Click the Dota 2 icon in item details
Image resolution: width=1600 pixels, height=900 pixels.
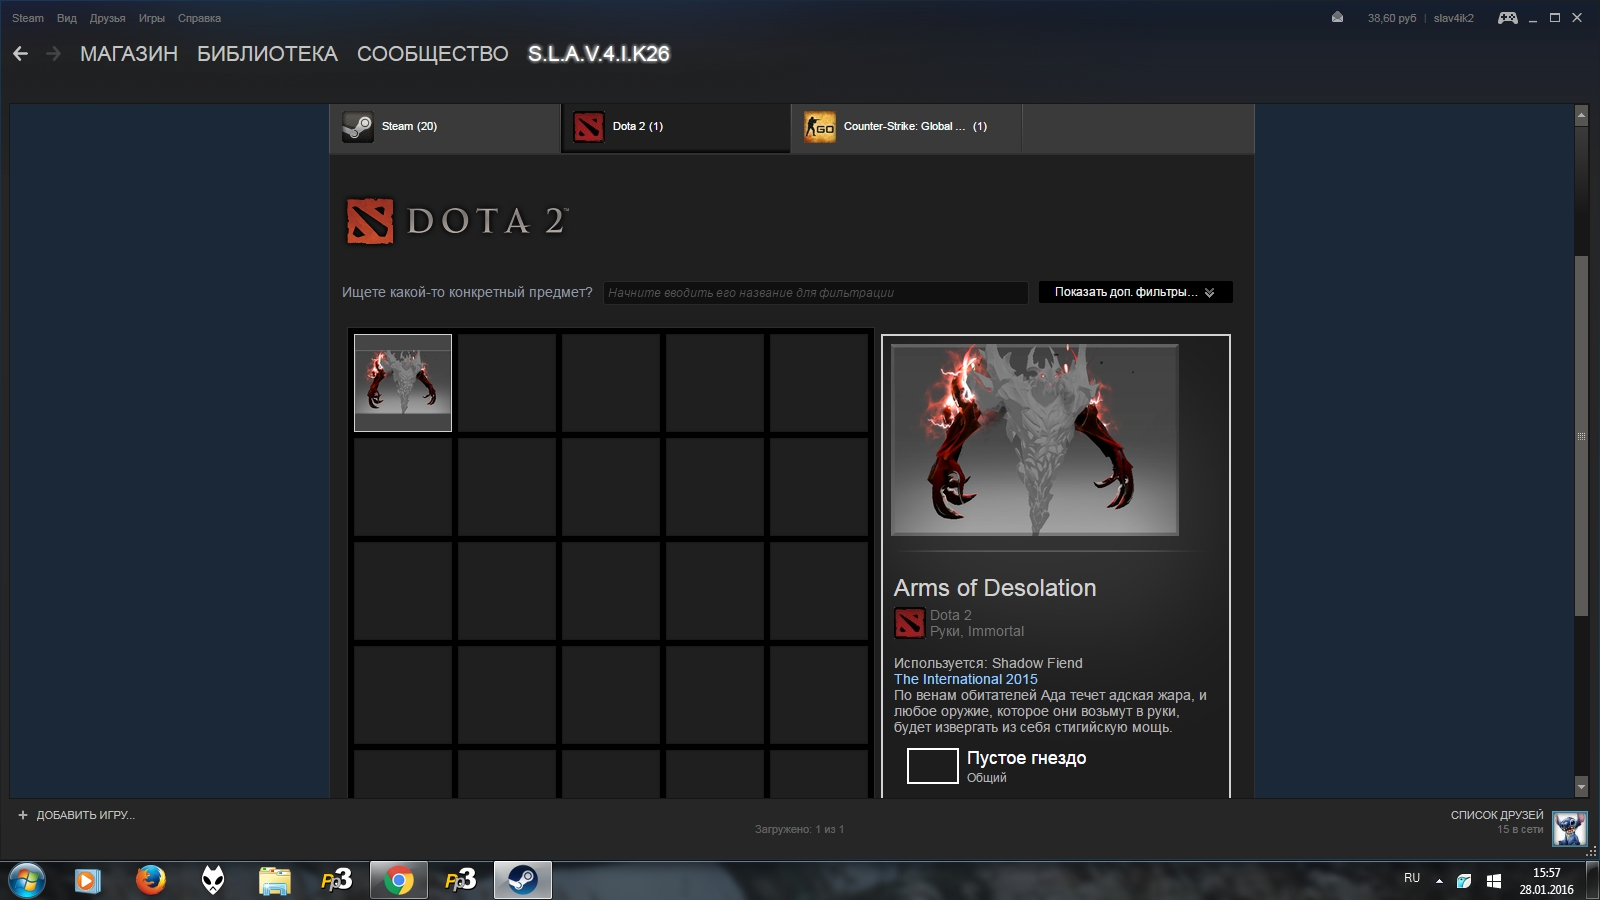click(909, 623)
